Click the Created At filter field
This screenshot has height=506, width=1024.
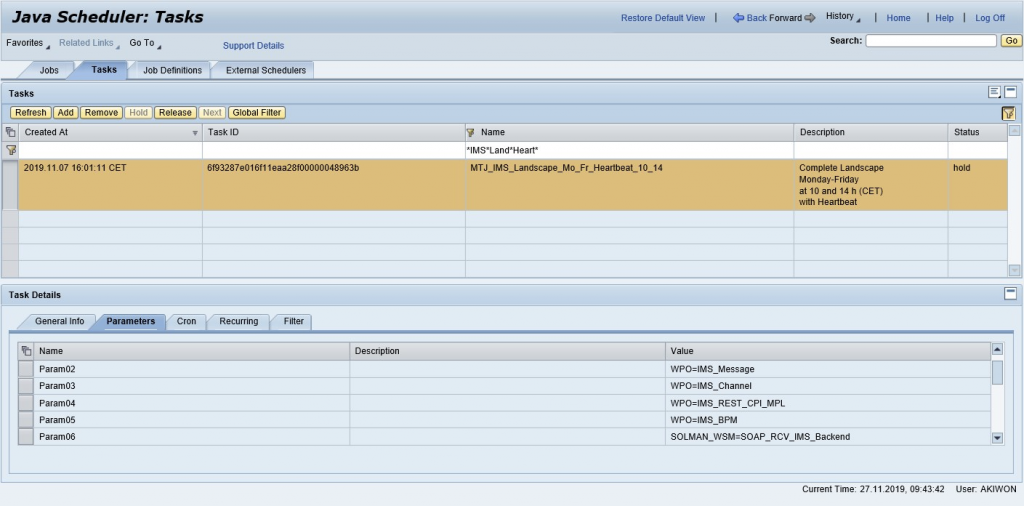pos(110,150)
